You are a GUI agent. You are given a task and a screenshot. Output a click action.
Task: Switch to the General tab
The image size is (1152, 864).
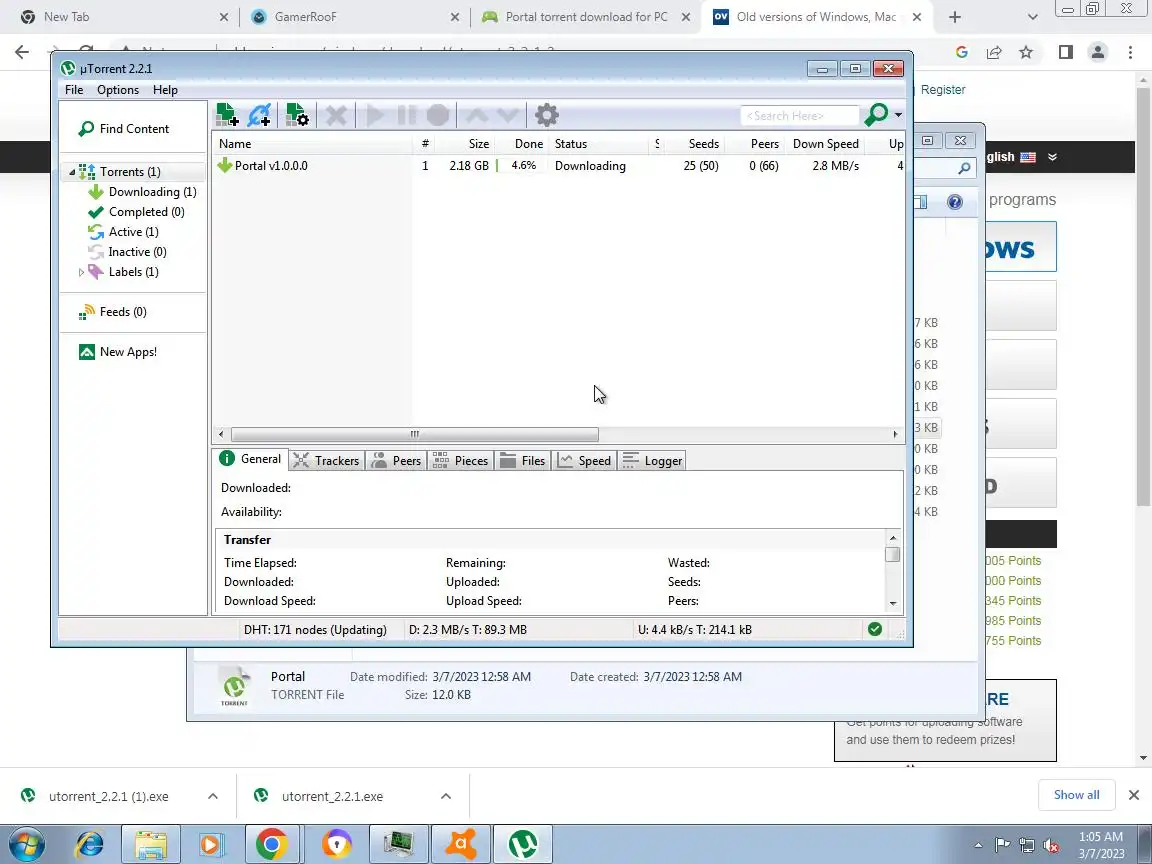pyautogui.click(x=251, y=459)
